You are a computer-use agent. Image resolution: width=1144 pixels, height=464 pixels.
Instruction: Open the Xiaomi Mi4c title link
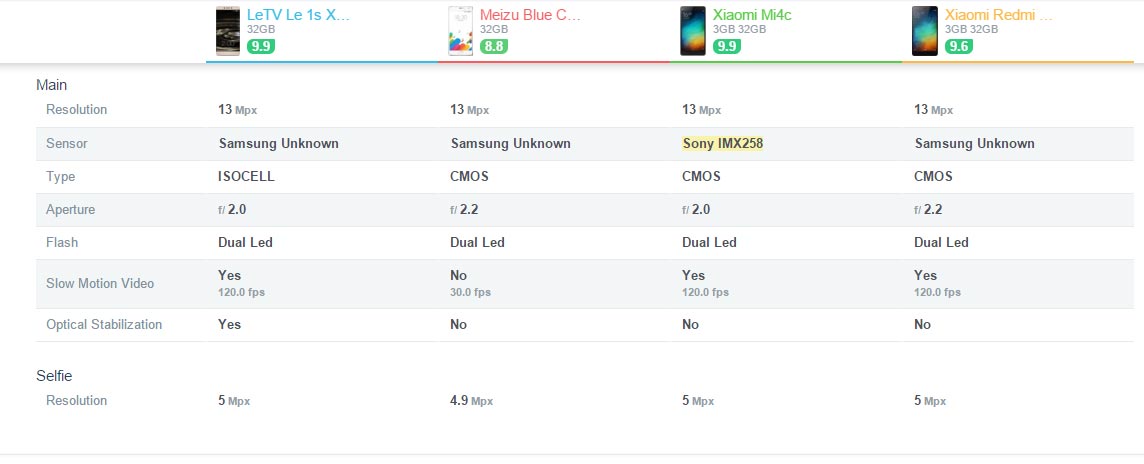tap(752, 15)
